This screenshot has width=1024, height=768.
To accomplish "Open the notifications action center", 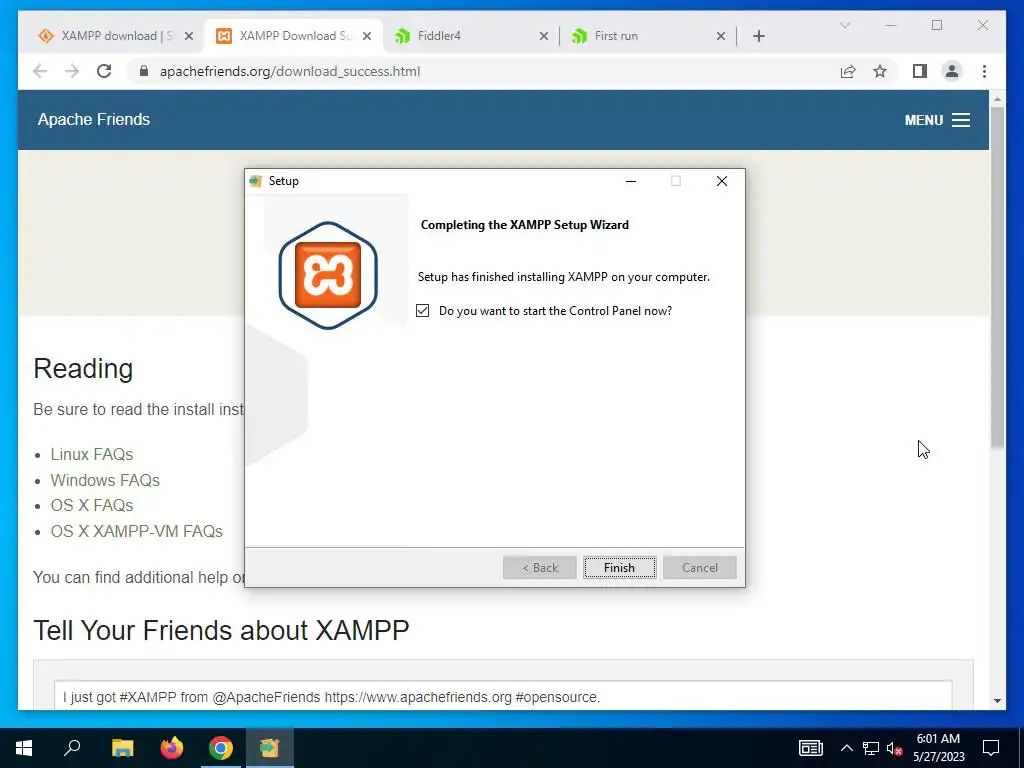I will [991, 748].
